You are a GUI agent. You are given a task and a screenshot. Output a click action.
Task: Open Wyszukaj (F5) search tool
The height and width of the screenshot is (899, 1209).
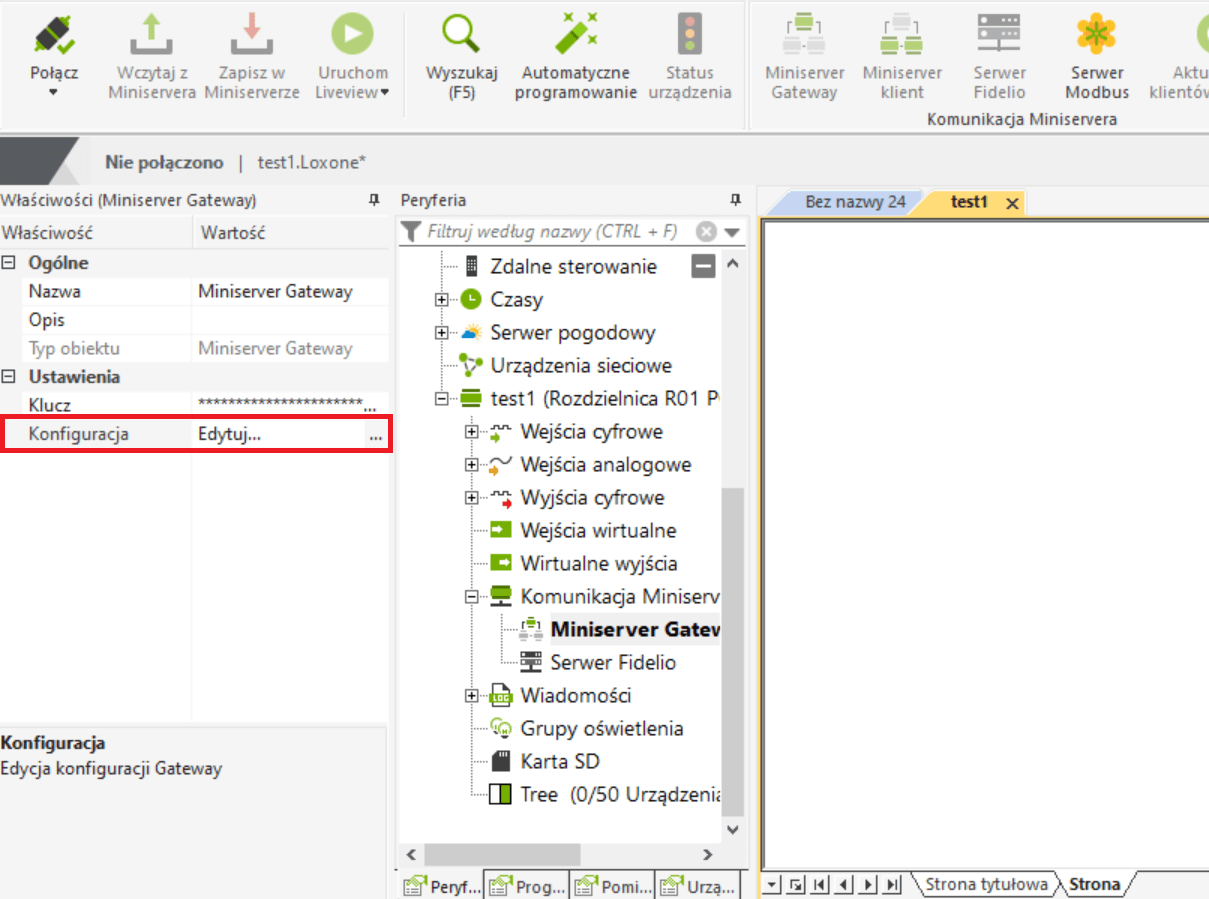click(x=461, y=36)
